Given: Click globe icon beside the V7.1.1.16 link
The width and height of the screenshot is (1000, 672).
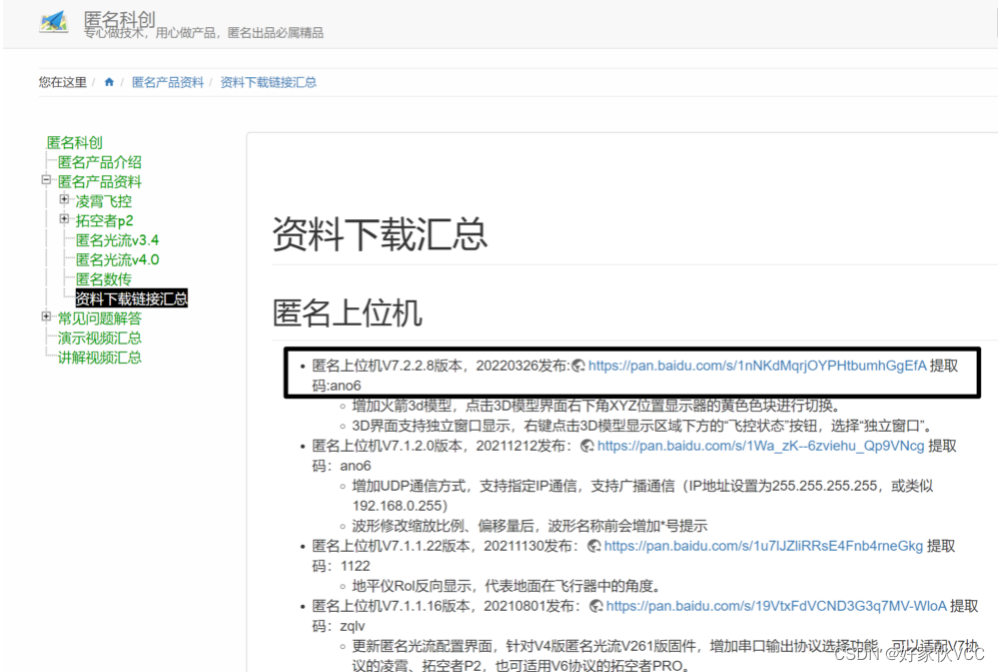Looking at the screenshot, I should click(595, 605).
